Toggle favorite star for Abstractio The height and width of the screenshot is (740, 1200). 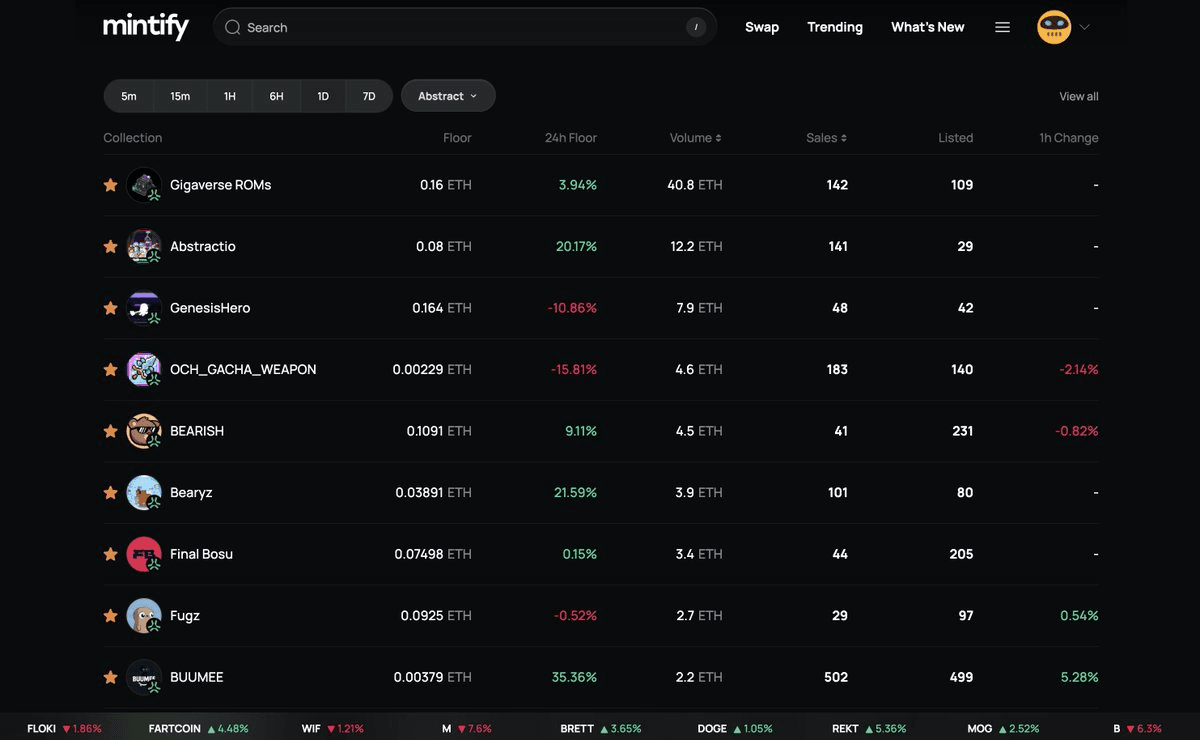pos(111,246)
